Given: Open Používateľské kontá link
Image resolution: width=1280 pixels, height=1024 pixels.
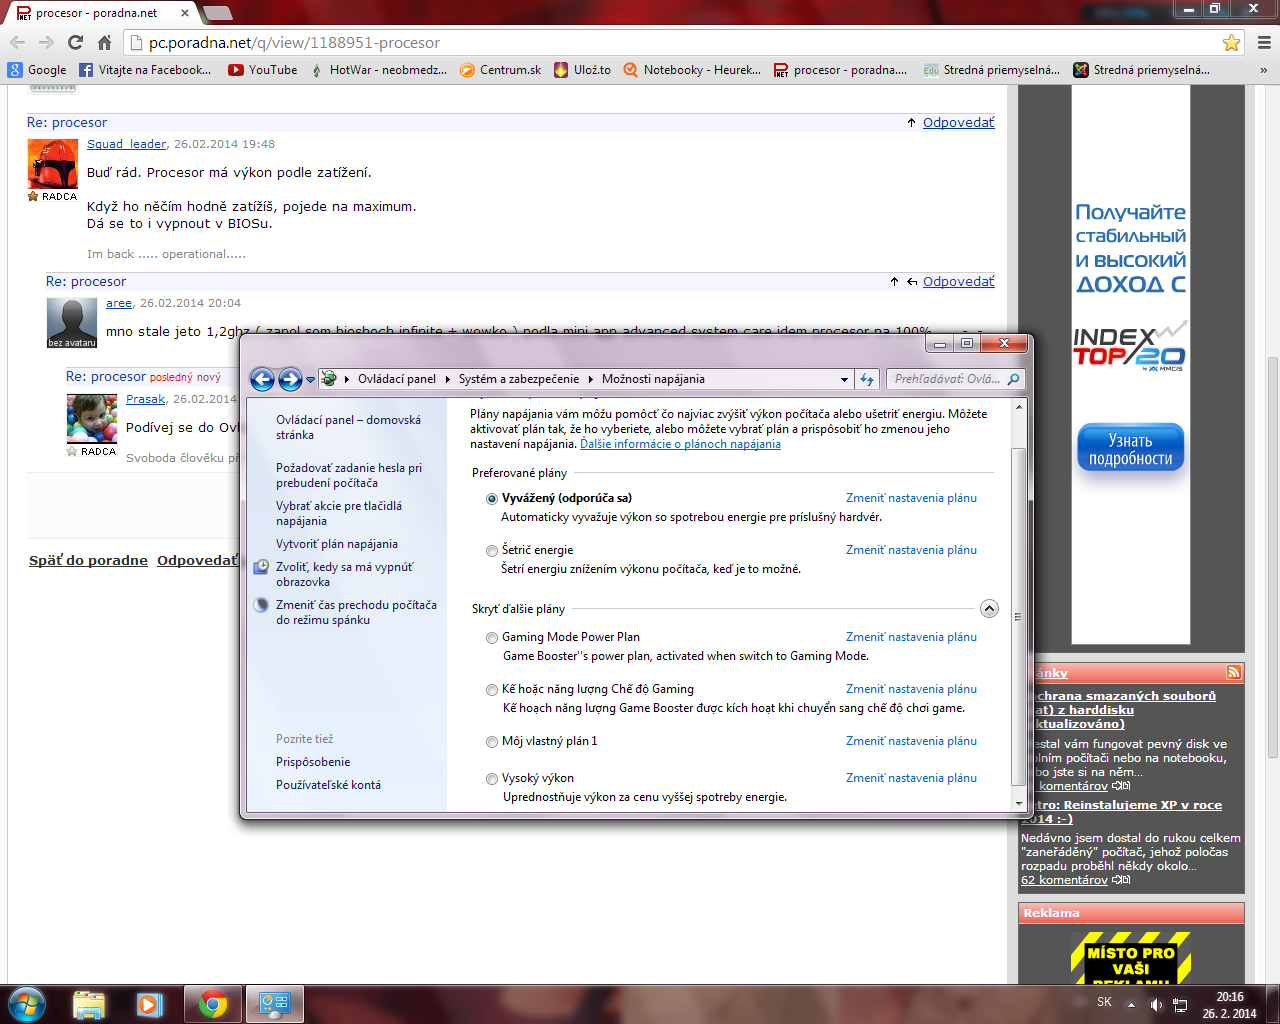Looking at the screenshot, I should [x=328, y=785].
